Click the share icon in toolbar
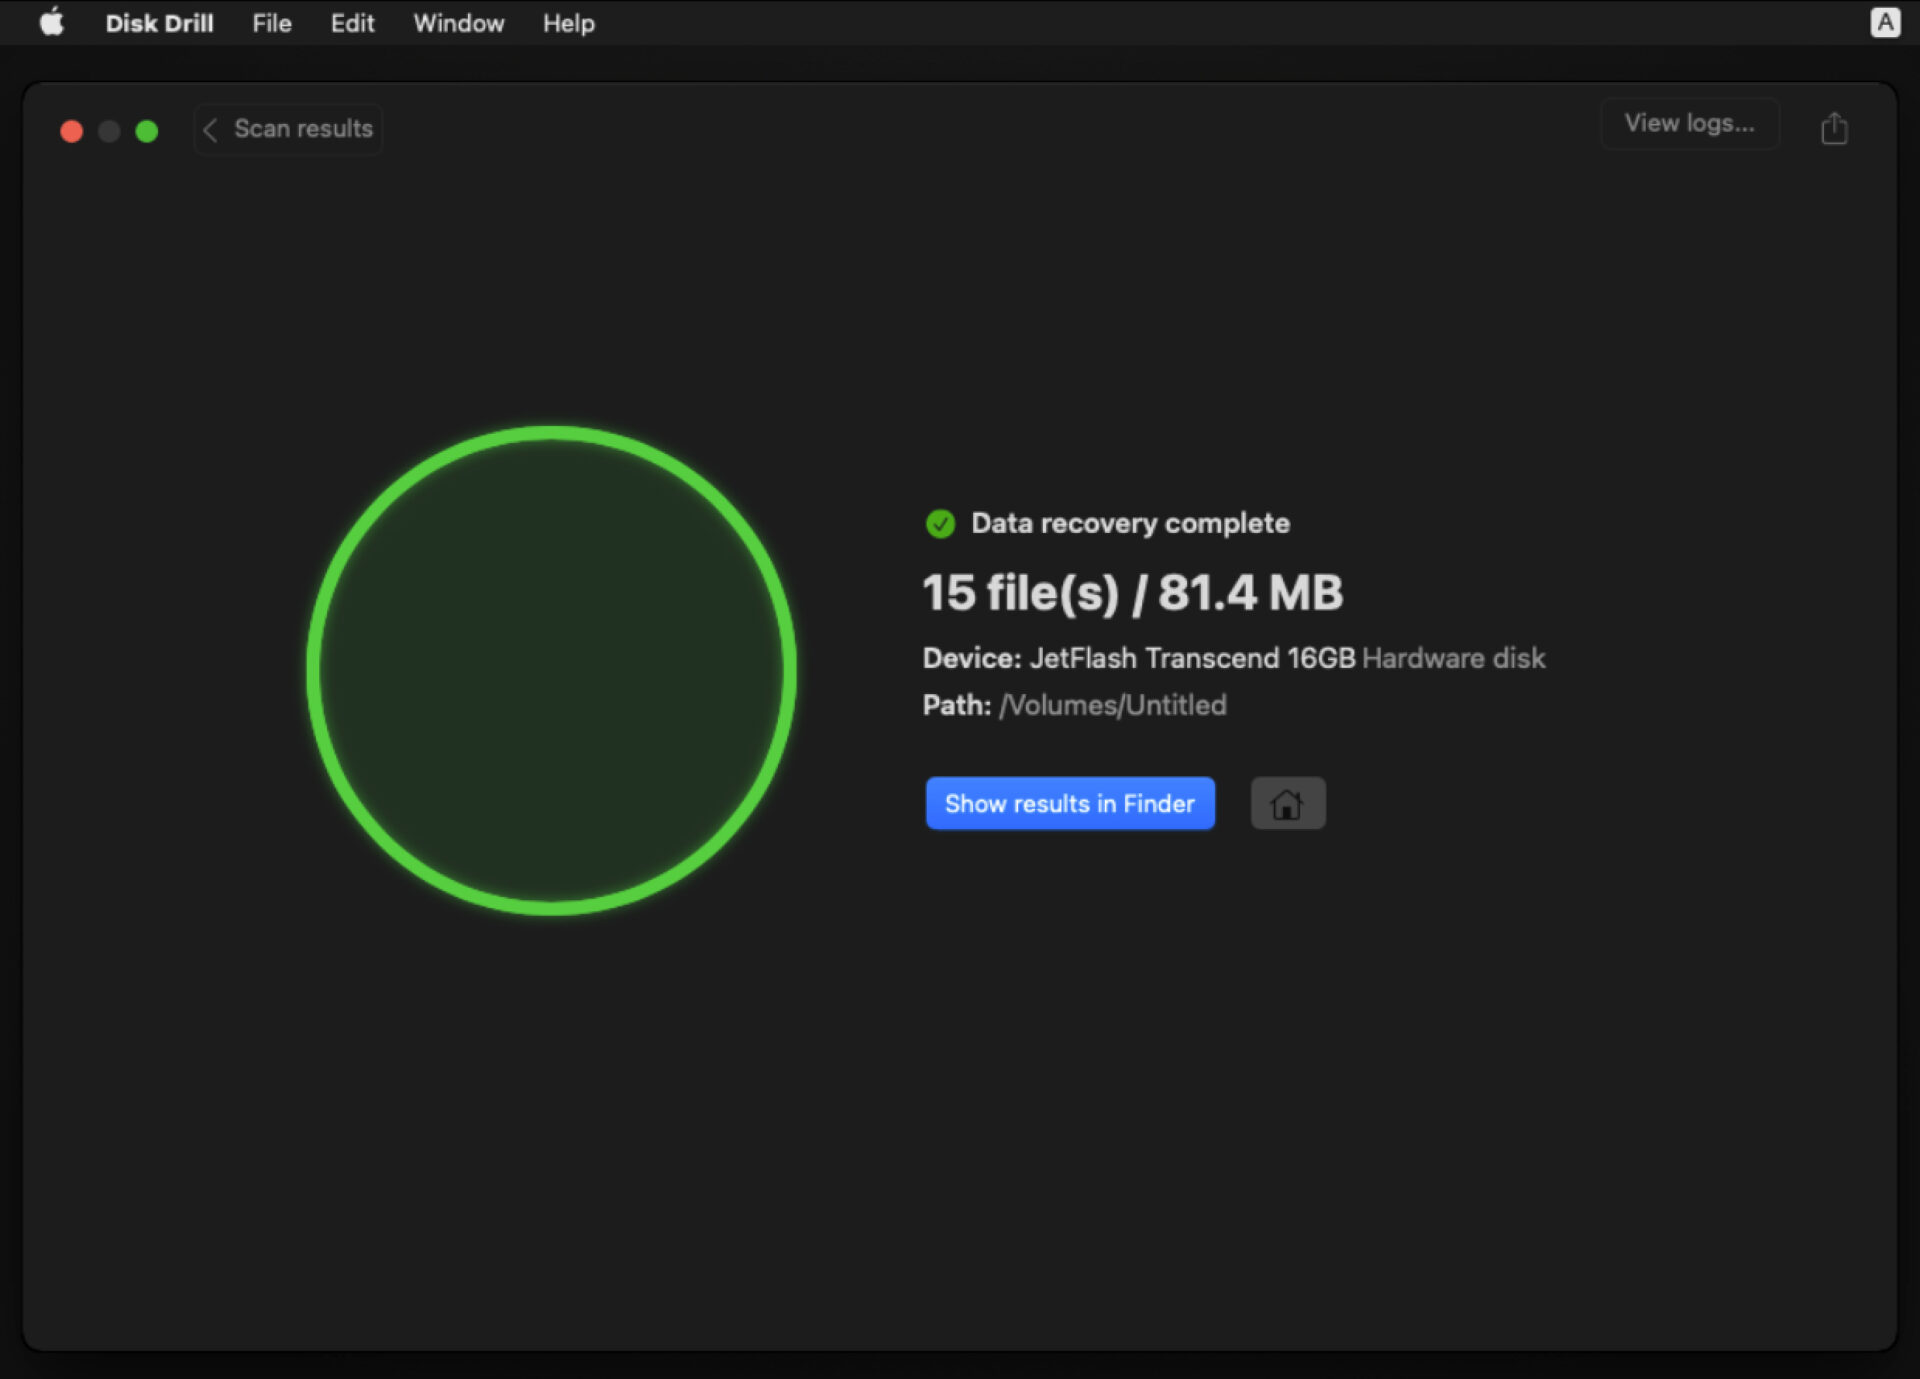Image resolution: width=1920 pixels, height=1379 pixels. [1833, 128]
